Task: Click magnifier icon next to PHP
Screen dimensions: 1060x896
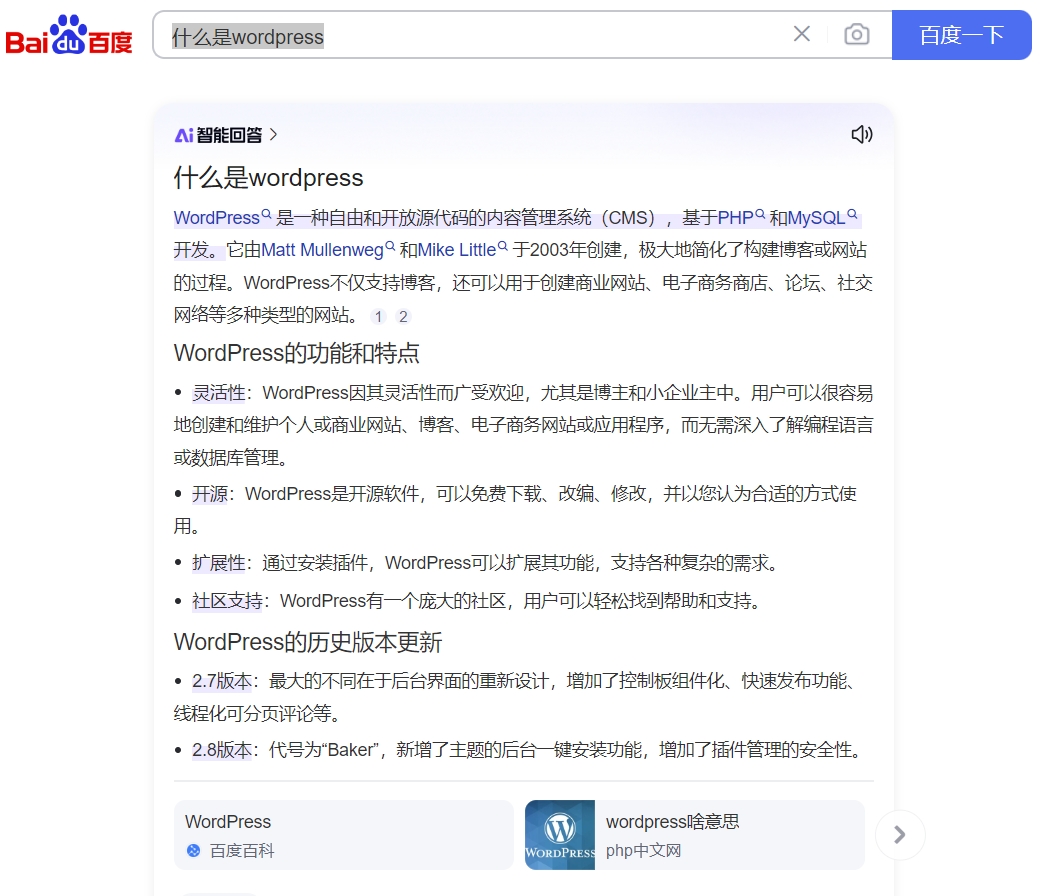Action: click(x=760, y=214)
